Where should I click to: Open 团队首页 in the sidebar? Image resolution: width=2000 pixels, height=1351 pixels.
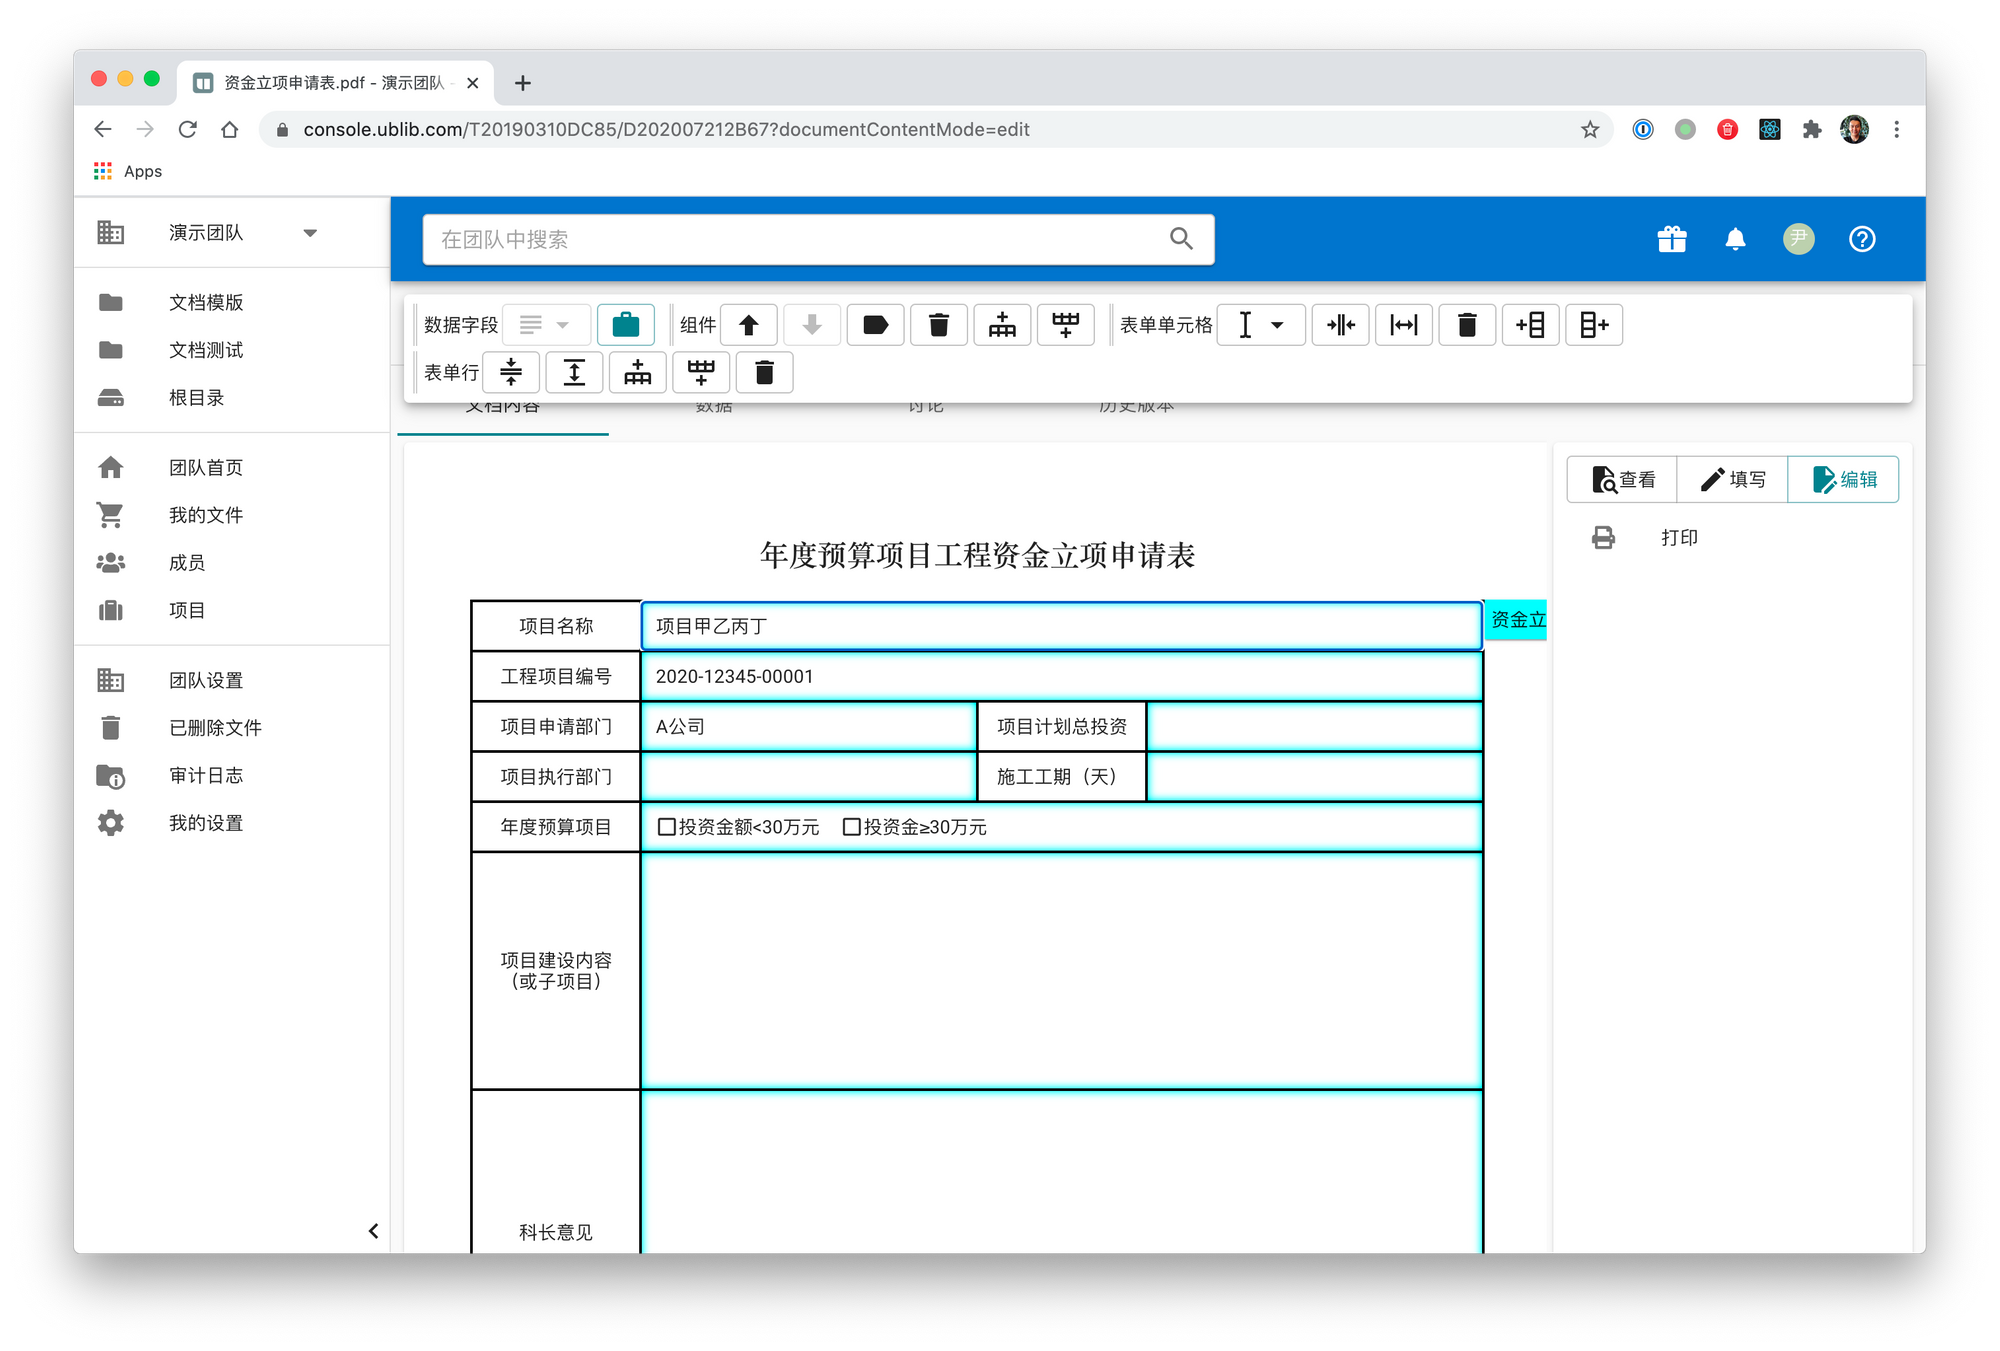point(205,468)
